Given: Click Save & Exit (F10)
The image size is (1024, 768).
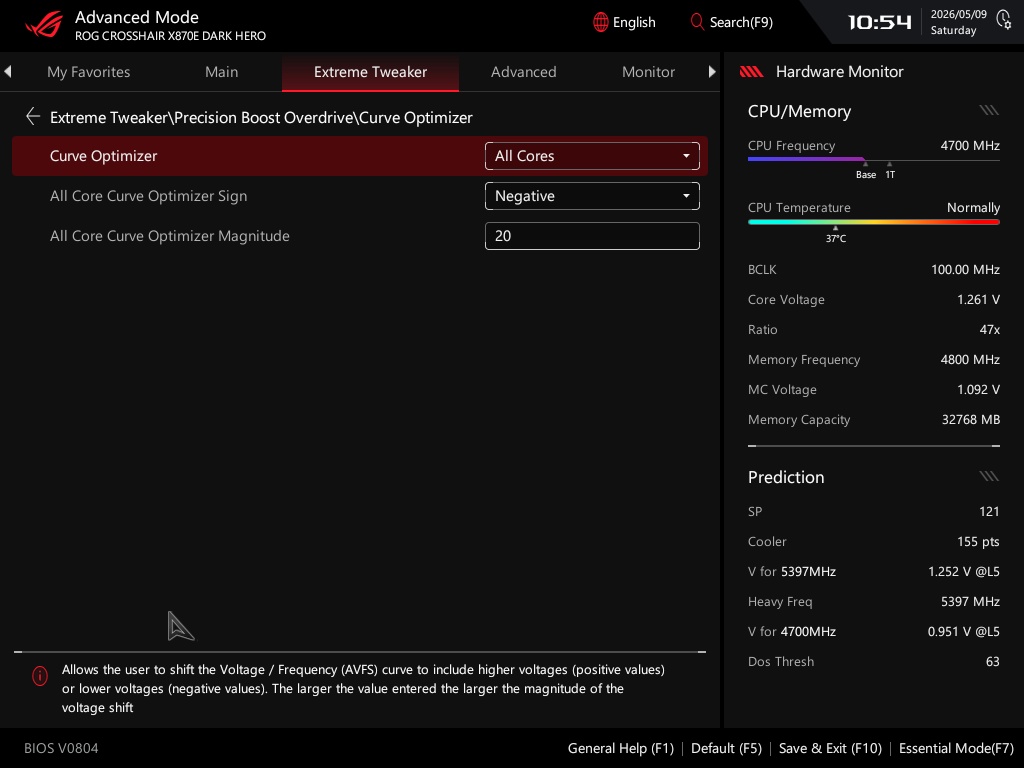Looking at the screenshot, I should click(830, 748).
